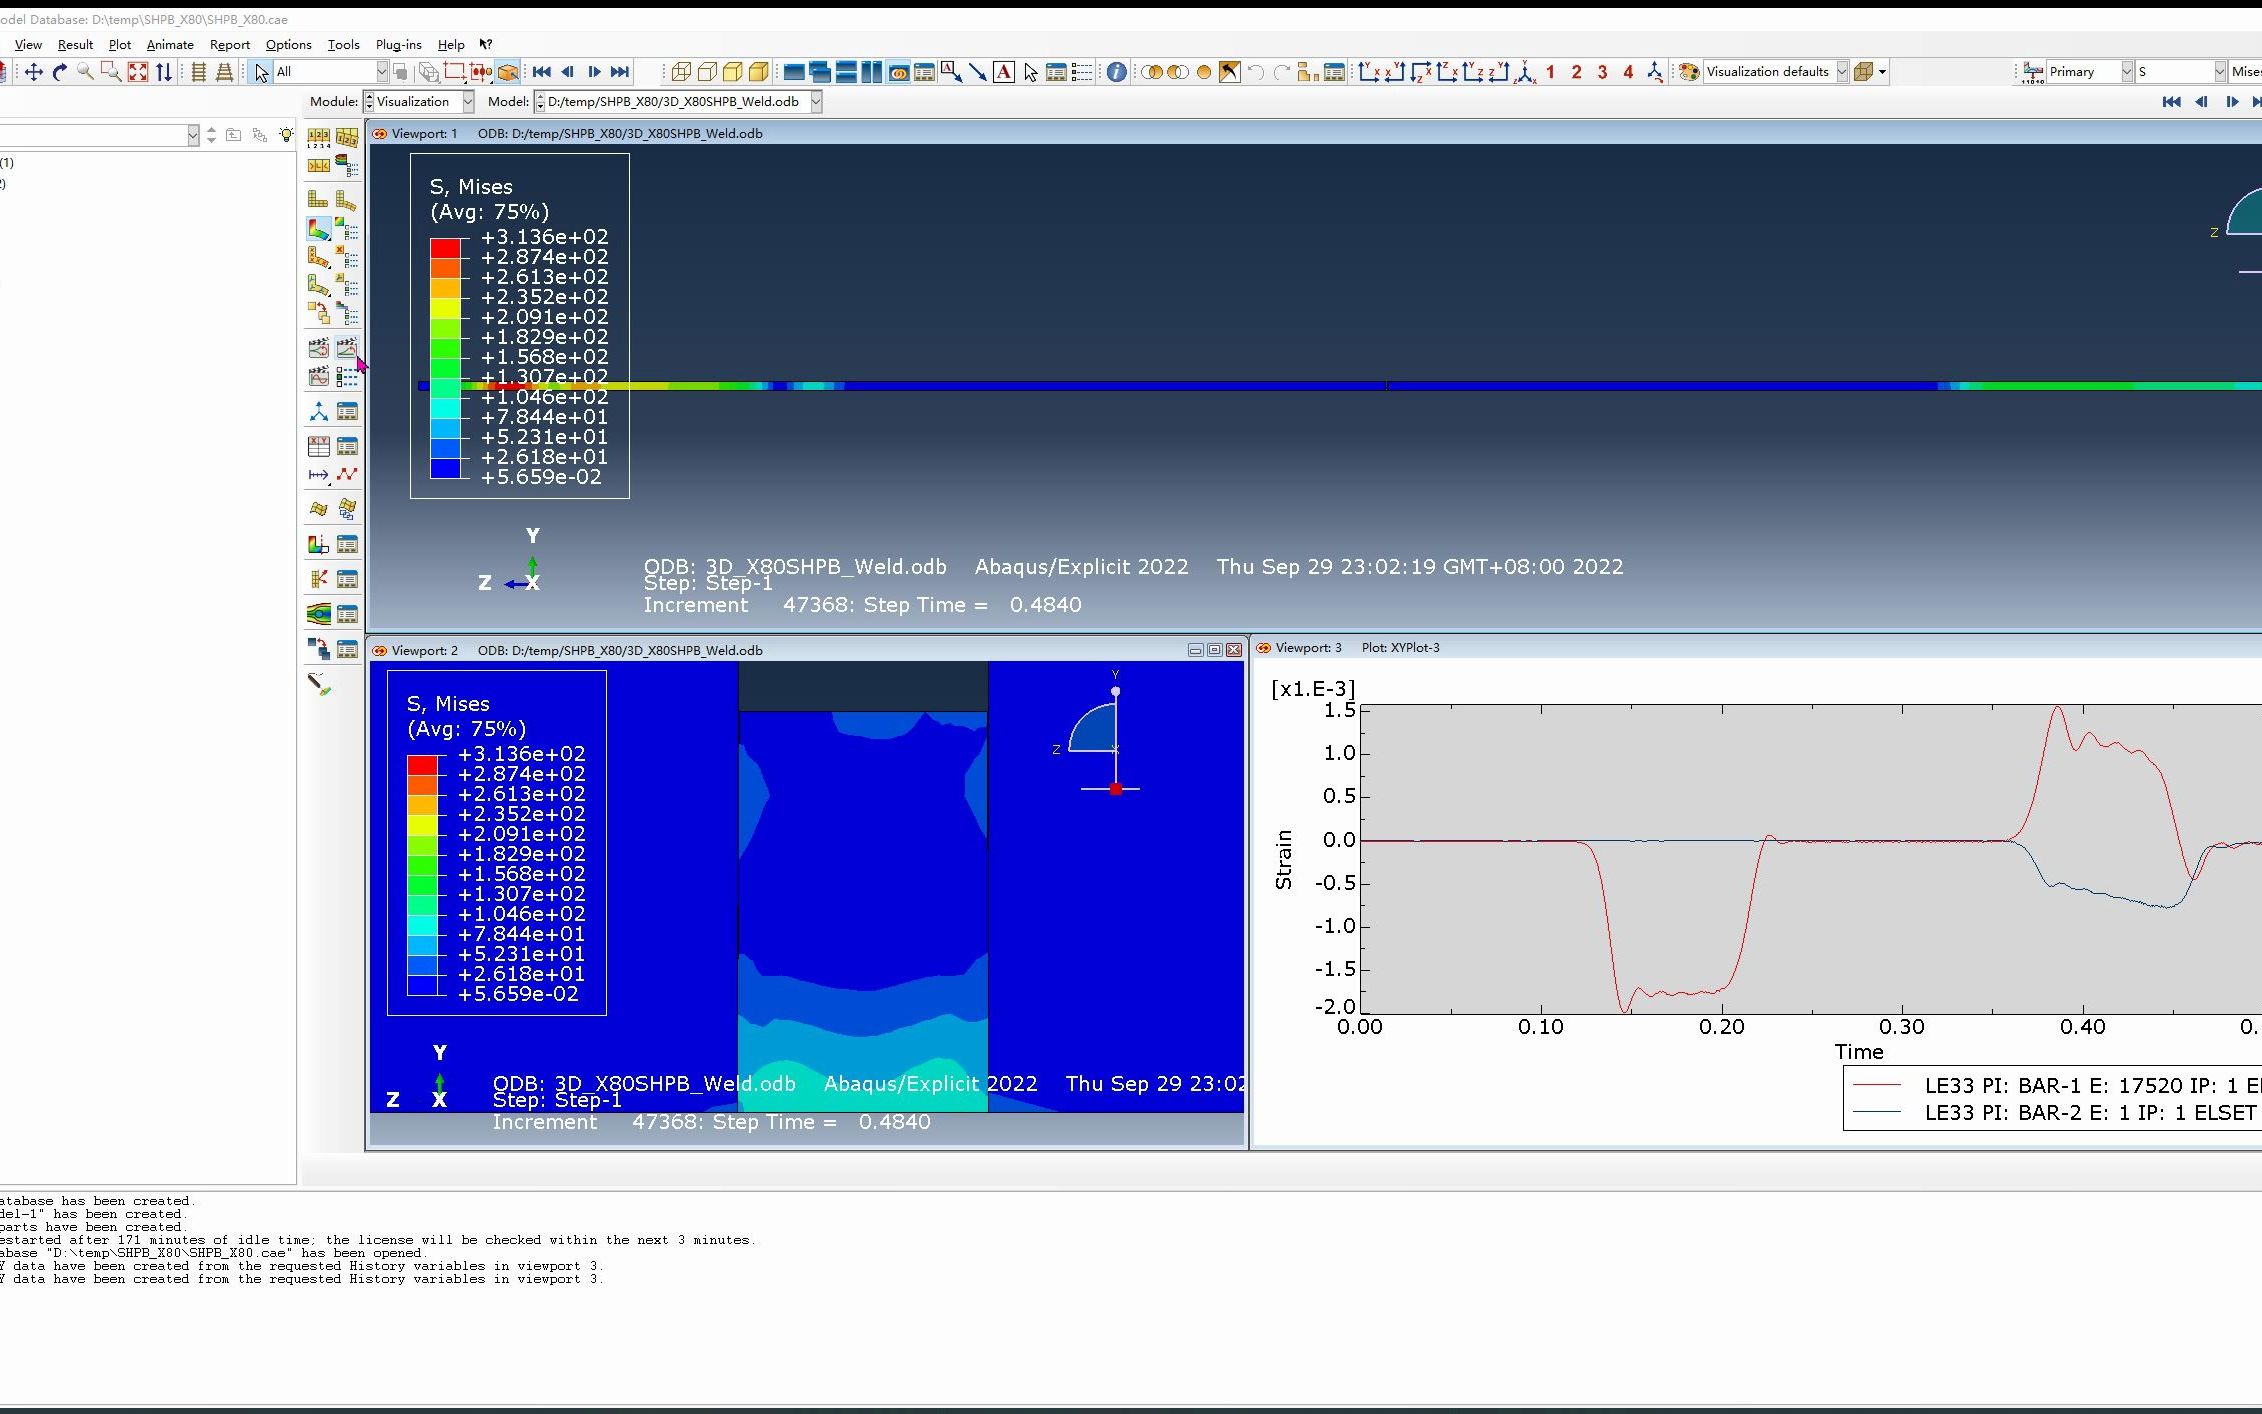This screenshot has height=1414, width=2262.
Task: Click Plot Contours on Deformed Shape
Action: point(318,229)
